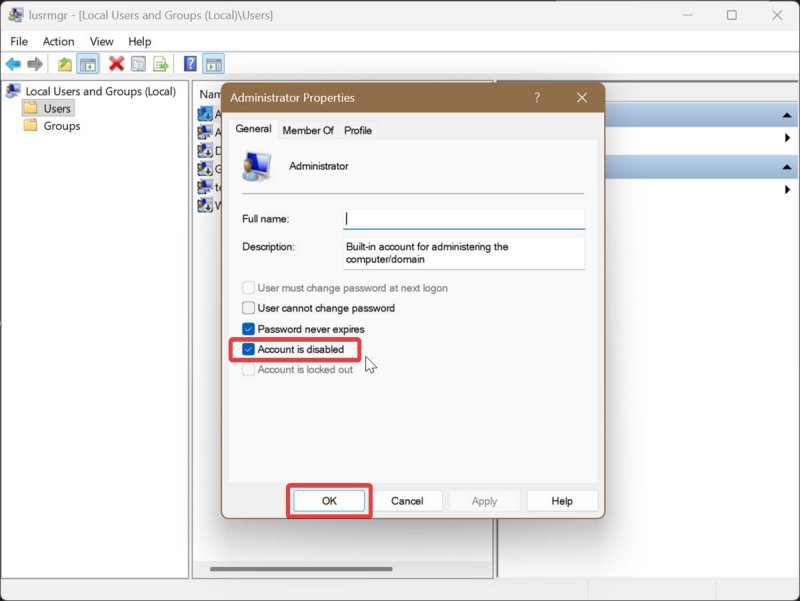Collapse the lower Actions pane section arrow

(787, 167)
